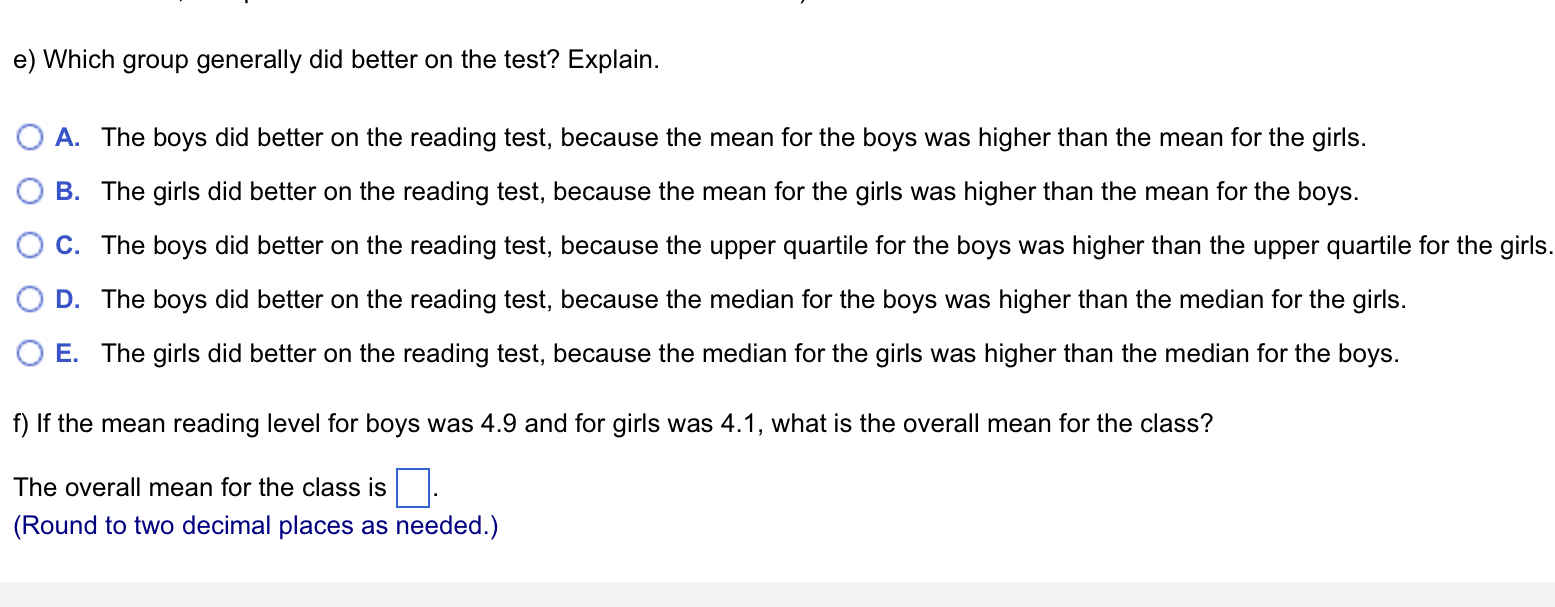Select answer choice D radio button
1555x607 pixels.
tap(30, 299)
